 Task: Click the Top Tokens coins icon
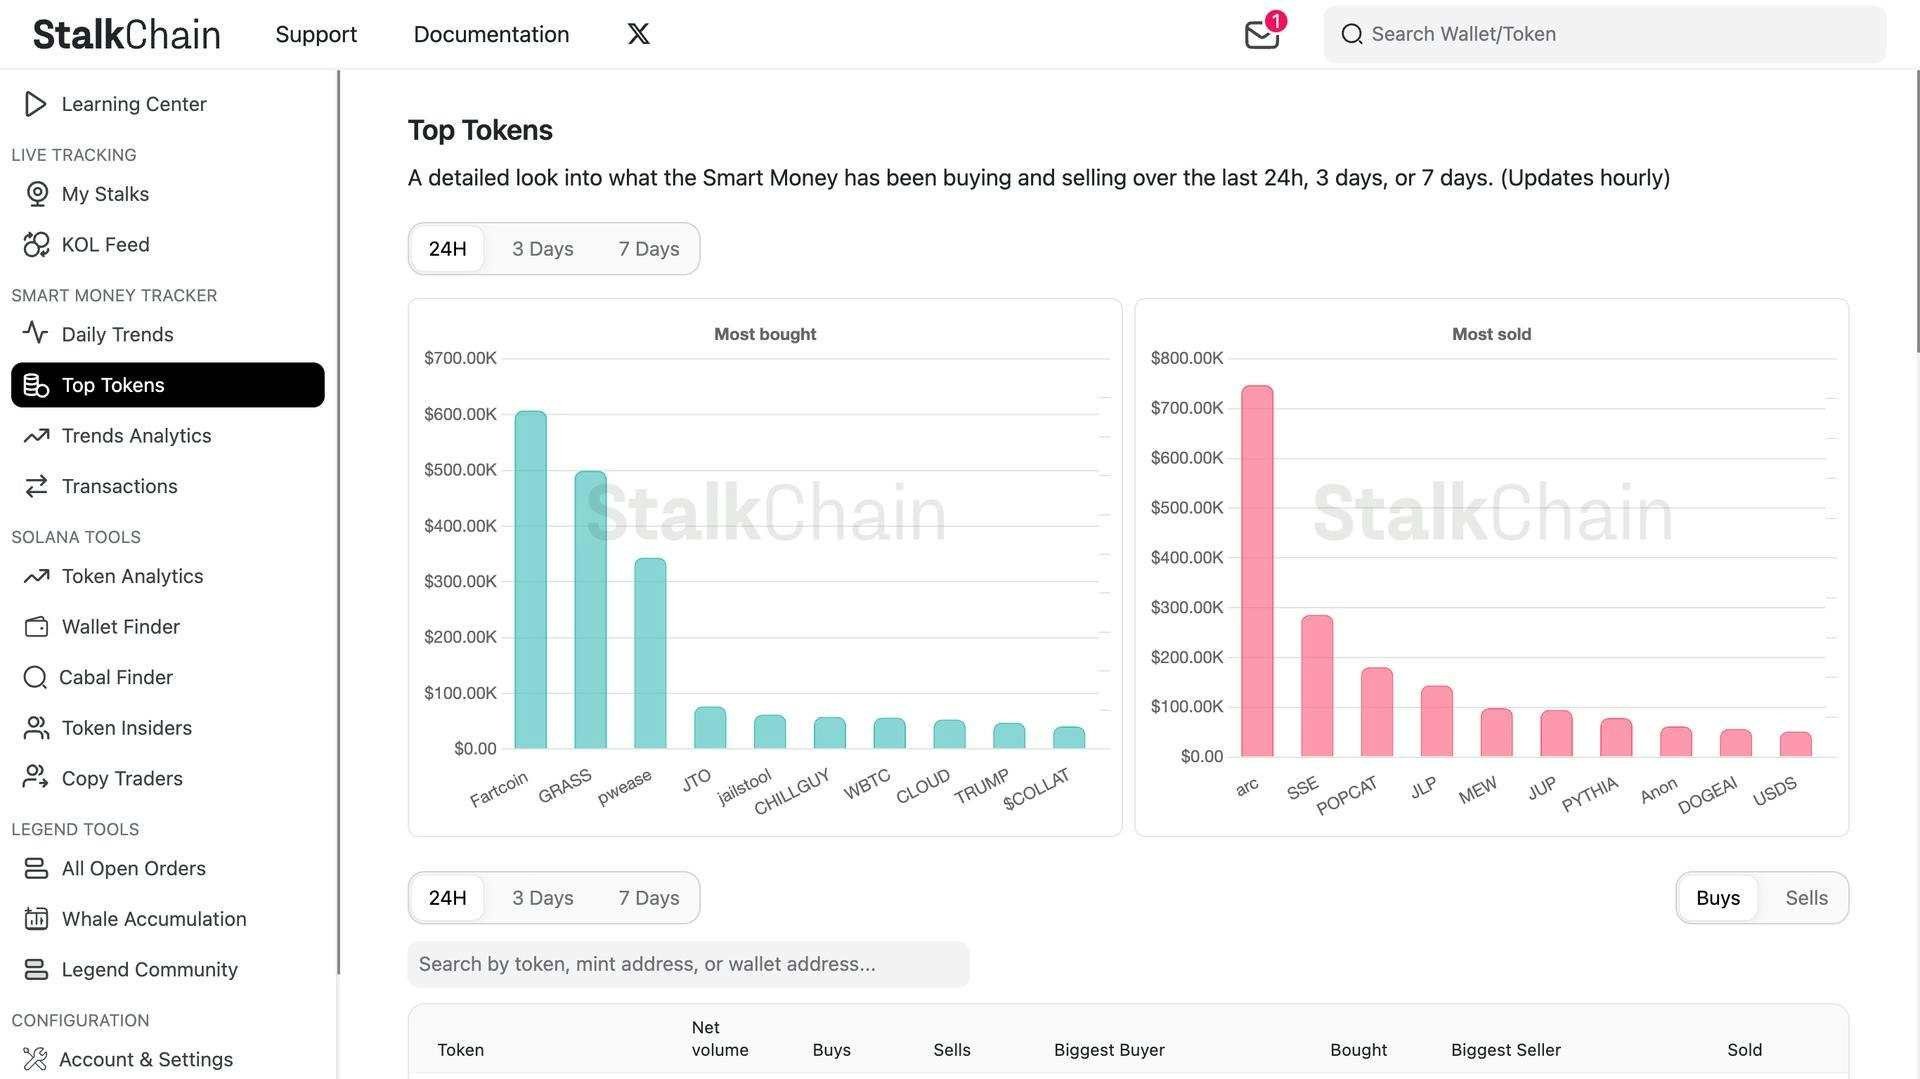point(36,385)
